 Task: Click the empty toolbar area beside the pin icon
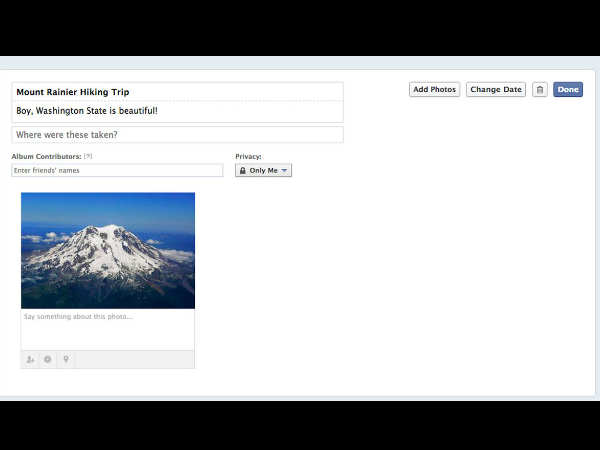(135, 359)
